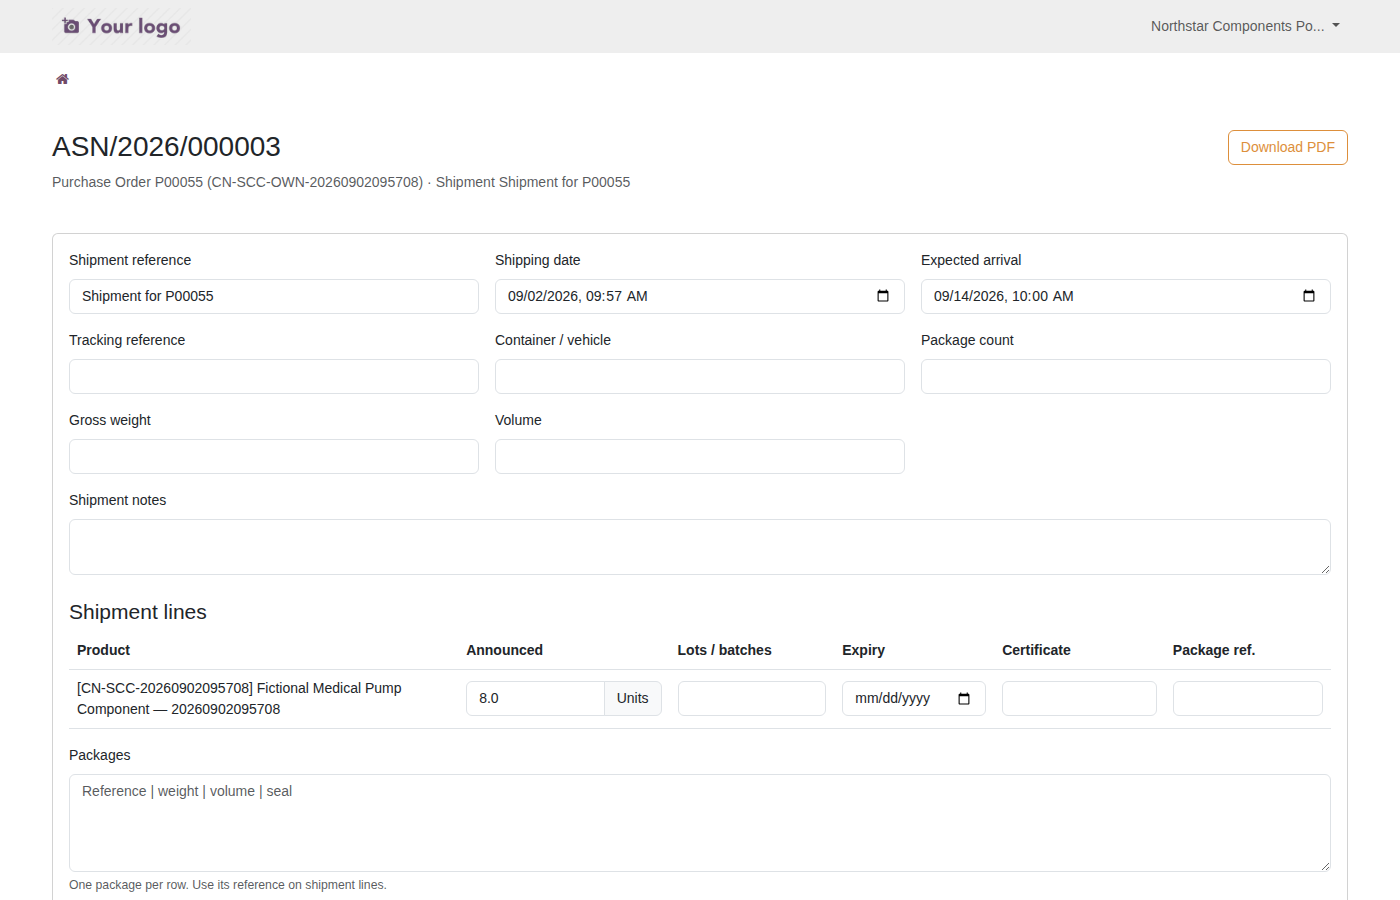This screenshot has height=900, width=1400.
Task: Open Expected arrival calendar picker icon
Action: (x=1309, y=296)
